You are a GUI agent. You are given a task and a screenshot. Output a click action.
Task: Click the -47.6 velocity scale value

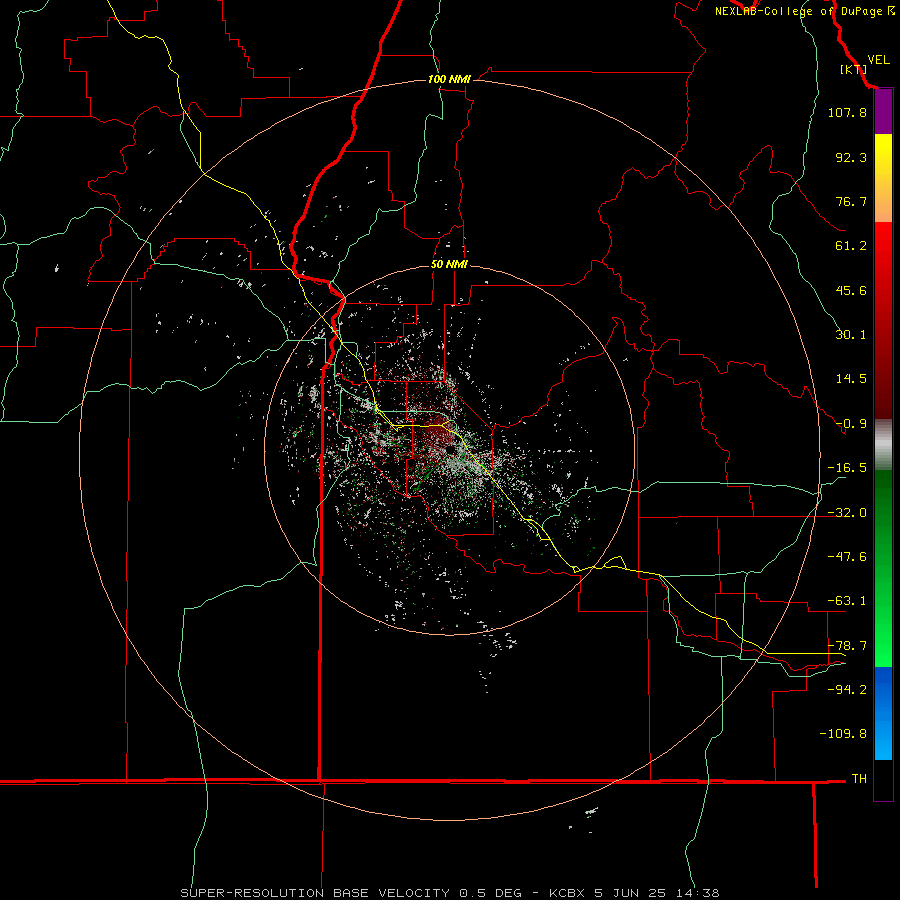(847, 557)
